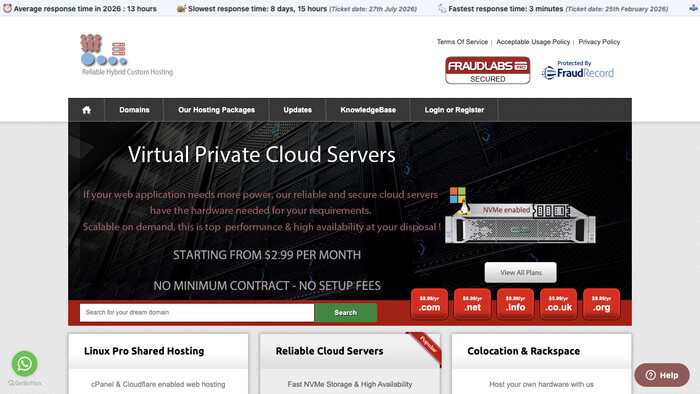Open the Colocation & Rackspace card
This screenshot has width=700, height=394.
(542, 364)
